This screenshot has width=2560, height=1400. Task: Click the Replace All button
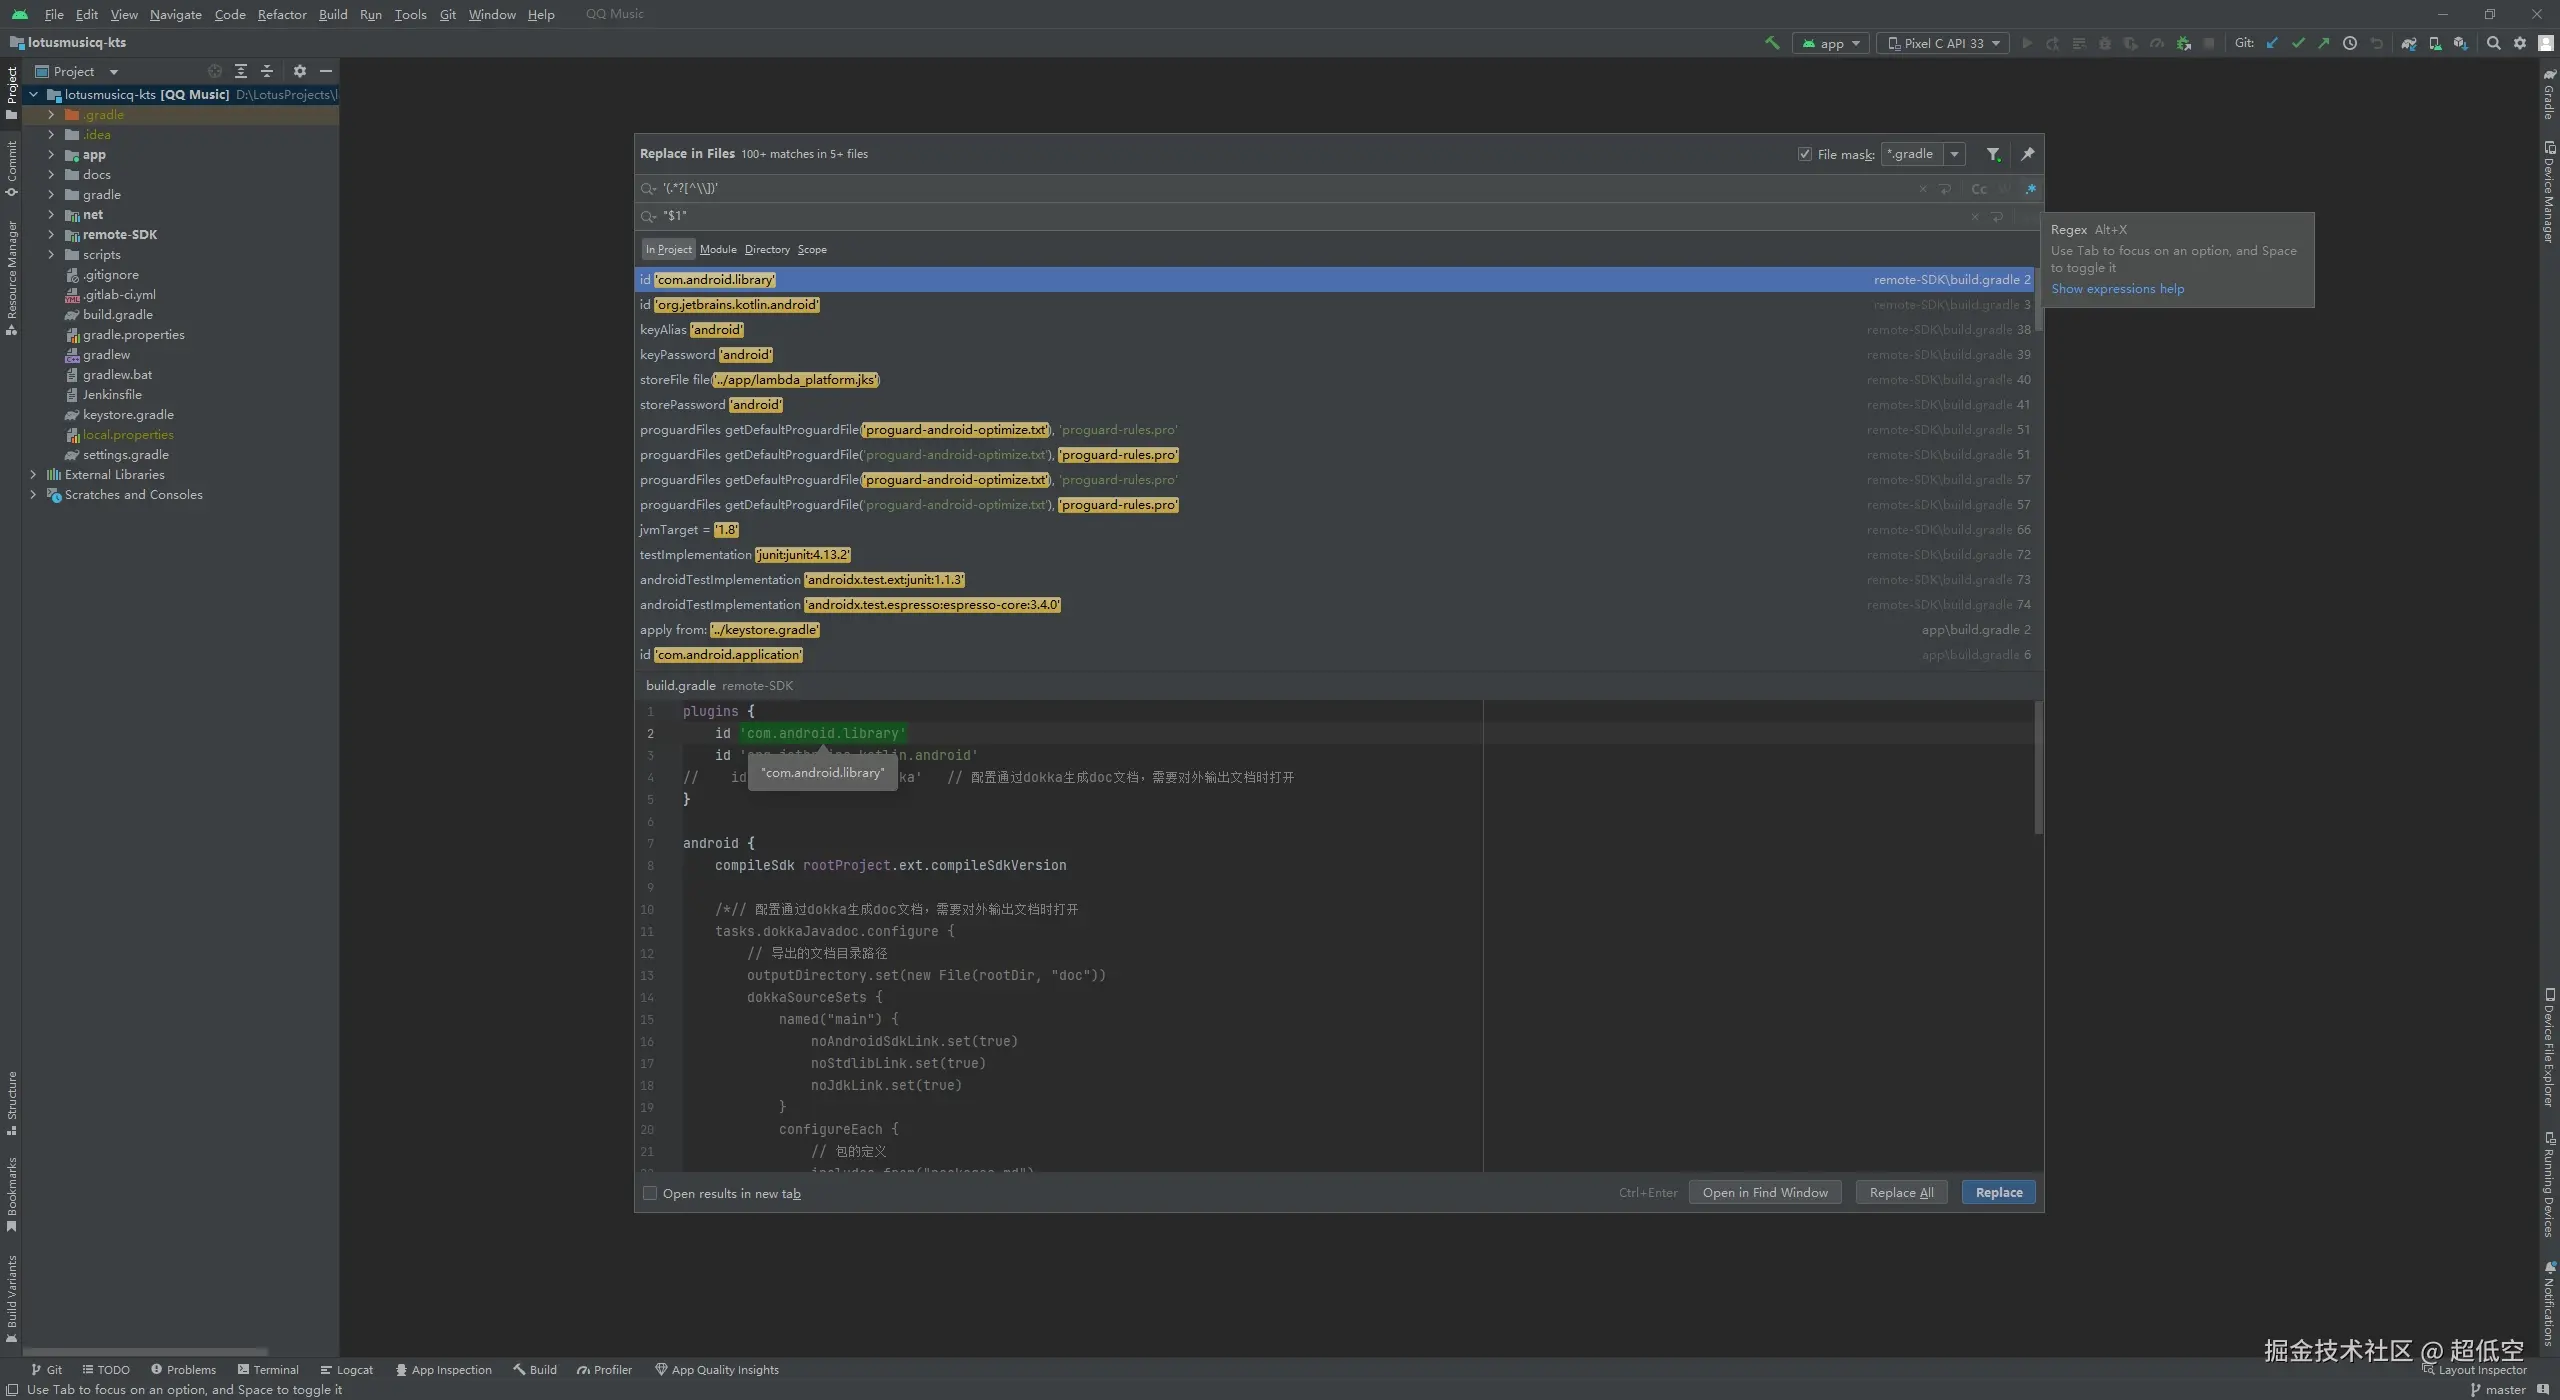coord(1901,1192)
